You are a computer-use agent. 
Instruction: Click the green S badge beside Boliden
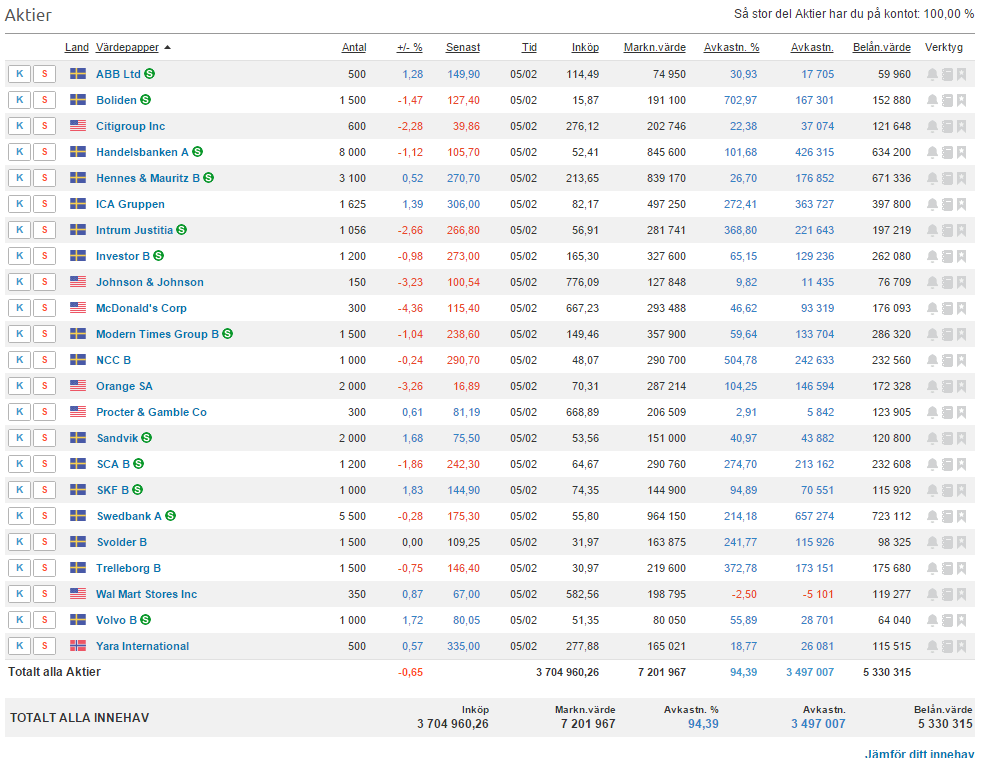click(x=145, y=99)
